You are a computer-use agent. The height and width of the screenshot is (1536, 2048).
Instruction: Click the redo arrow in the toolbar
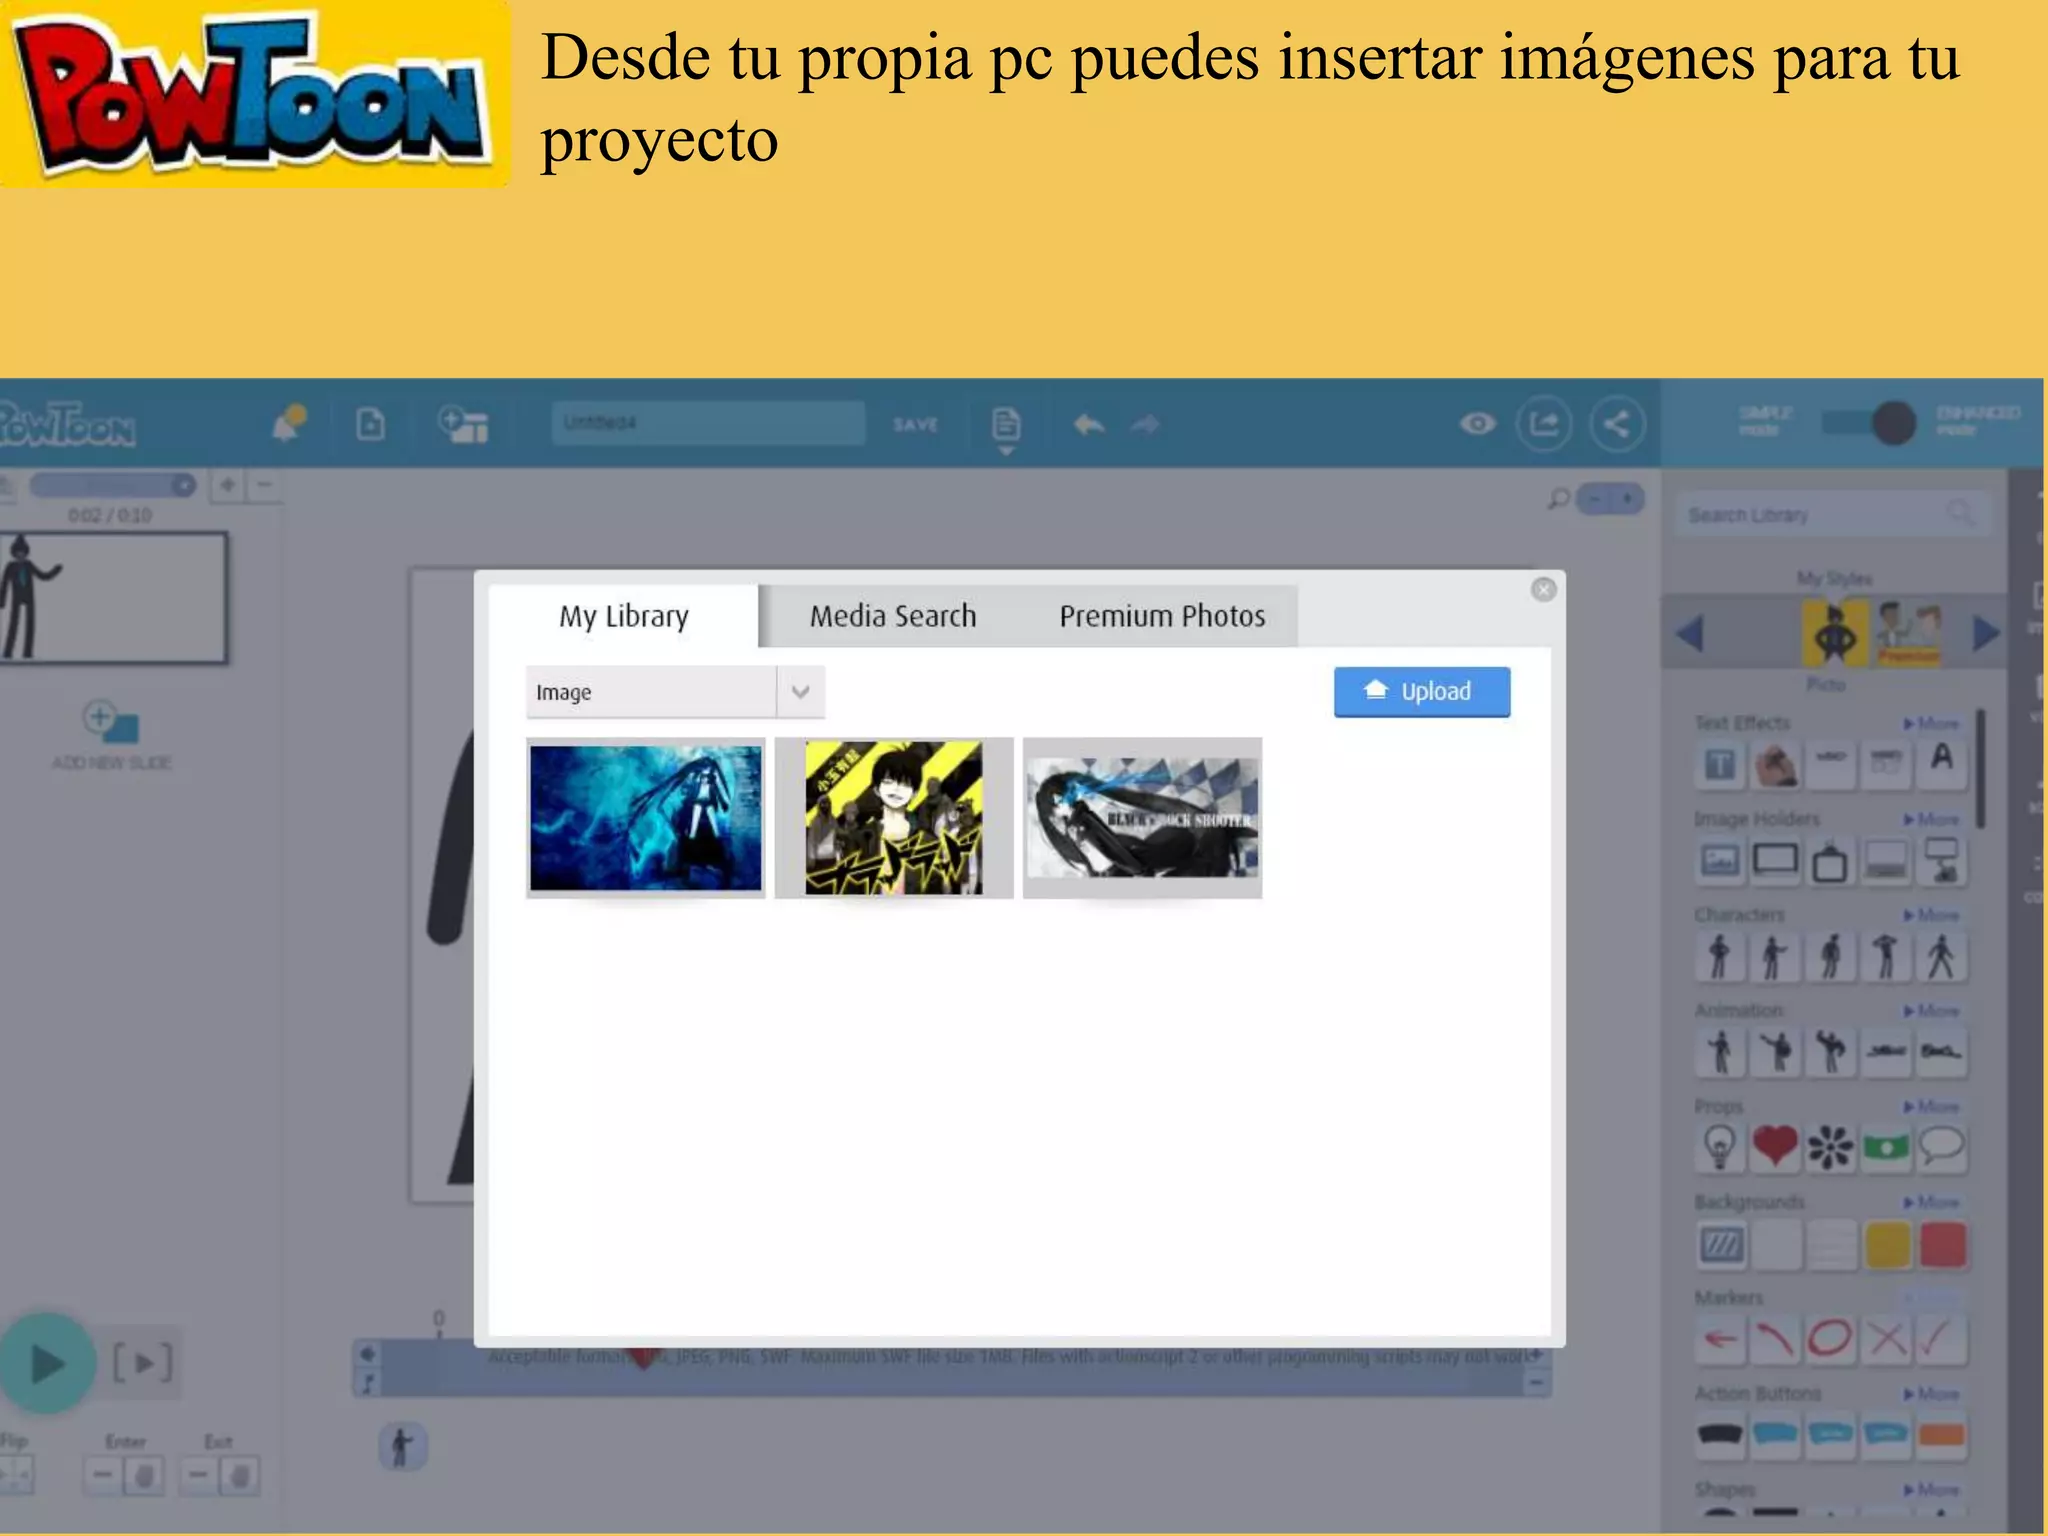click(x=1145, y=425)
